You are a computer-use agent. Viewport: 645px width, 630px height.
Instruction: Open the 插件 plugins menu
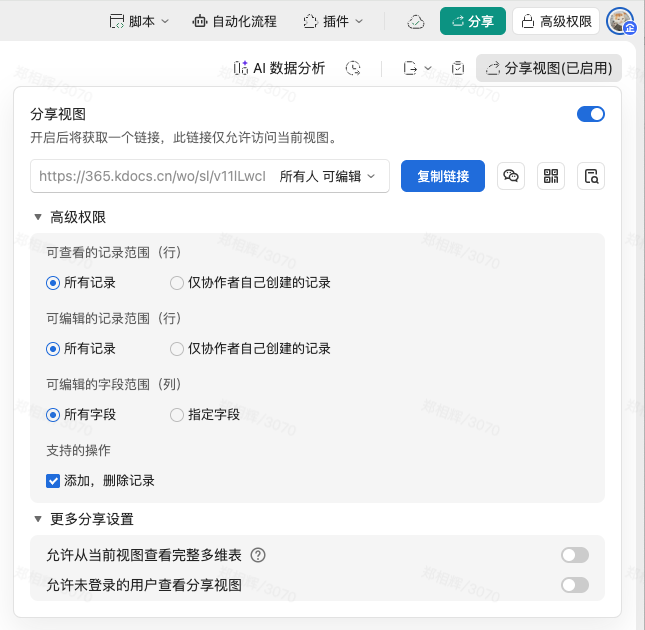333,21
